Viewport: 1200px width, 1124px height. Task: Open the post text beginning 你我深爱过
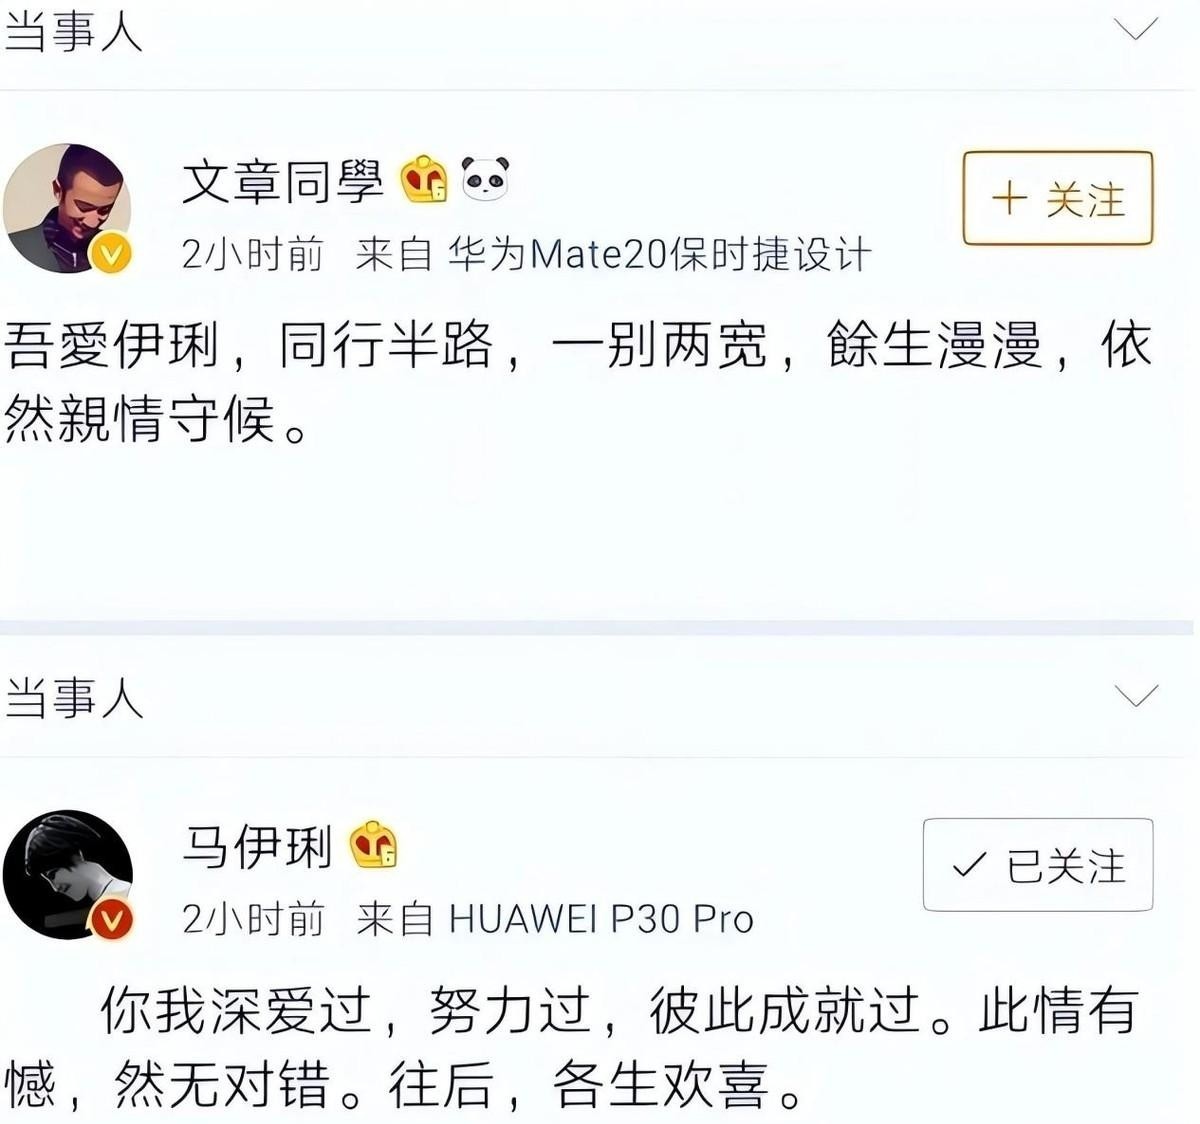coord(571,1047)
